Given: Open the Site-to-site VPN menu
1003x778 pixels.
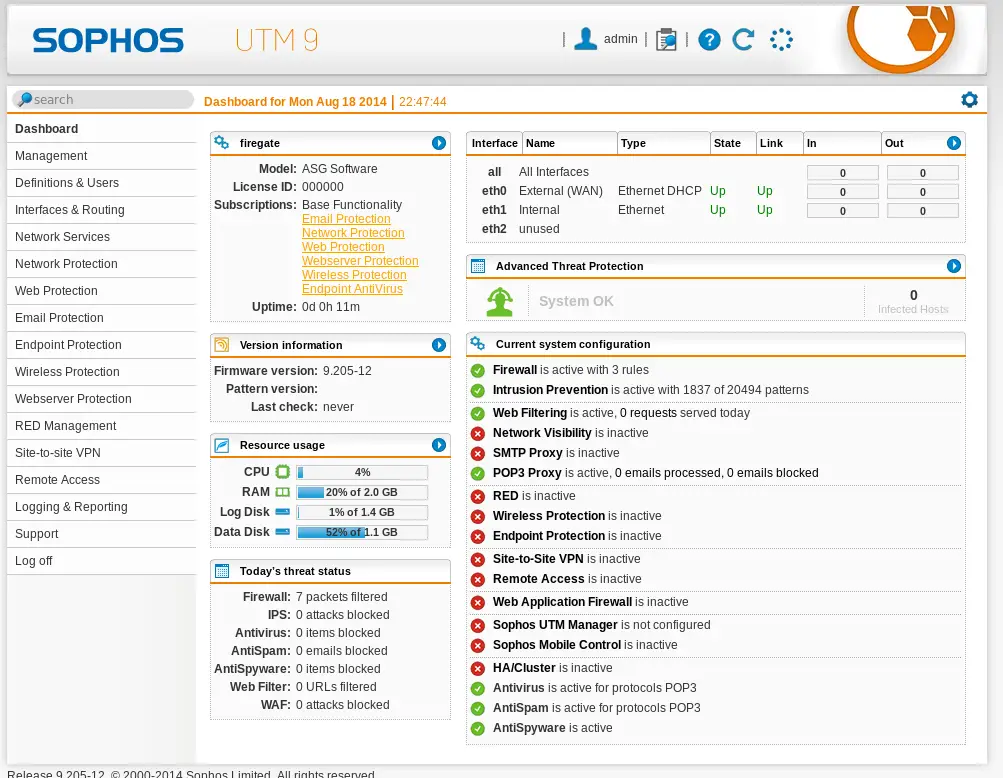Looking at the screenshot, I should 101,452.
